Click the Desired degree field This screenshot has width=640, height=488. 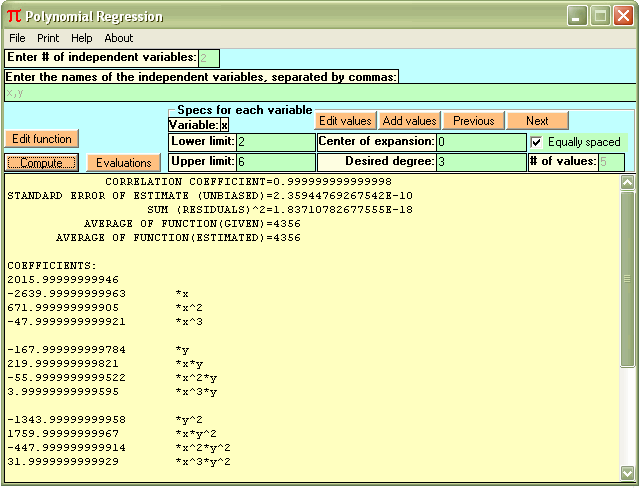480,162
